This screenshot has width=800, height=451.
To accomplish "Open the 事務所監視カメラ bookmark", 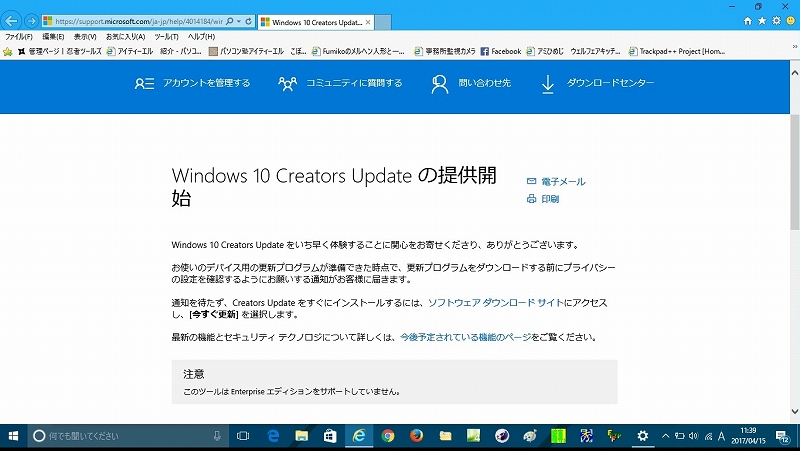I will tap(444, 52).
